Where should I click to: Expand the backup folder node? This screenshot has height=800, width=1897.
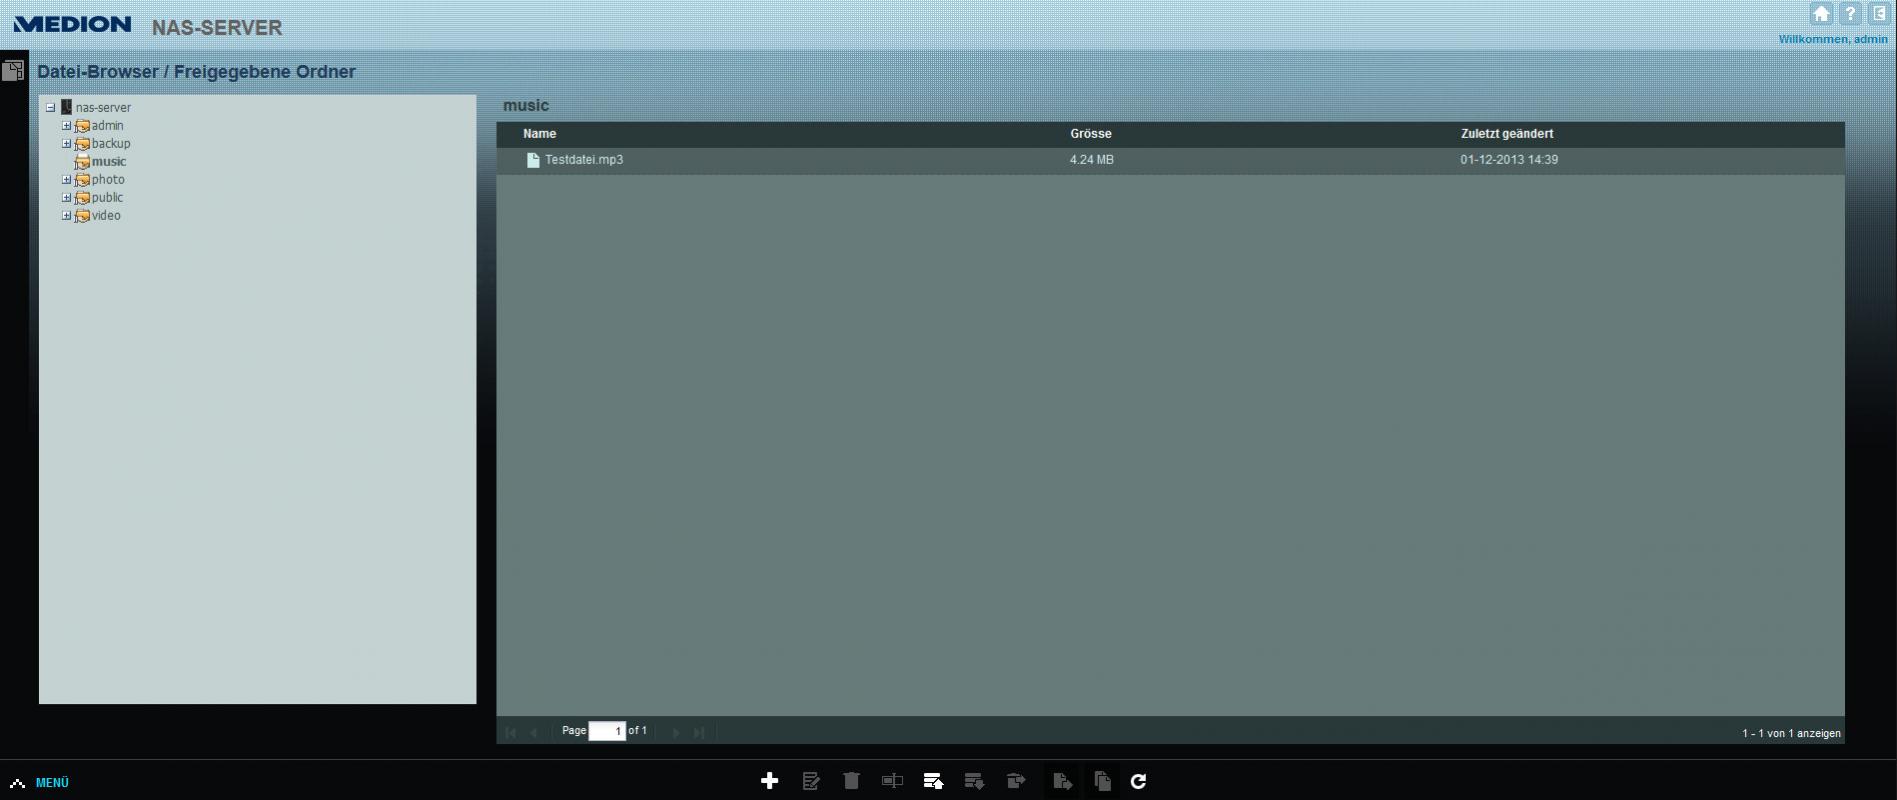tap(67, 144)
